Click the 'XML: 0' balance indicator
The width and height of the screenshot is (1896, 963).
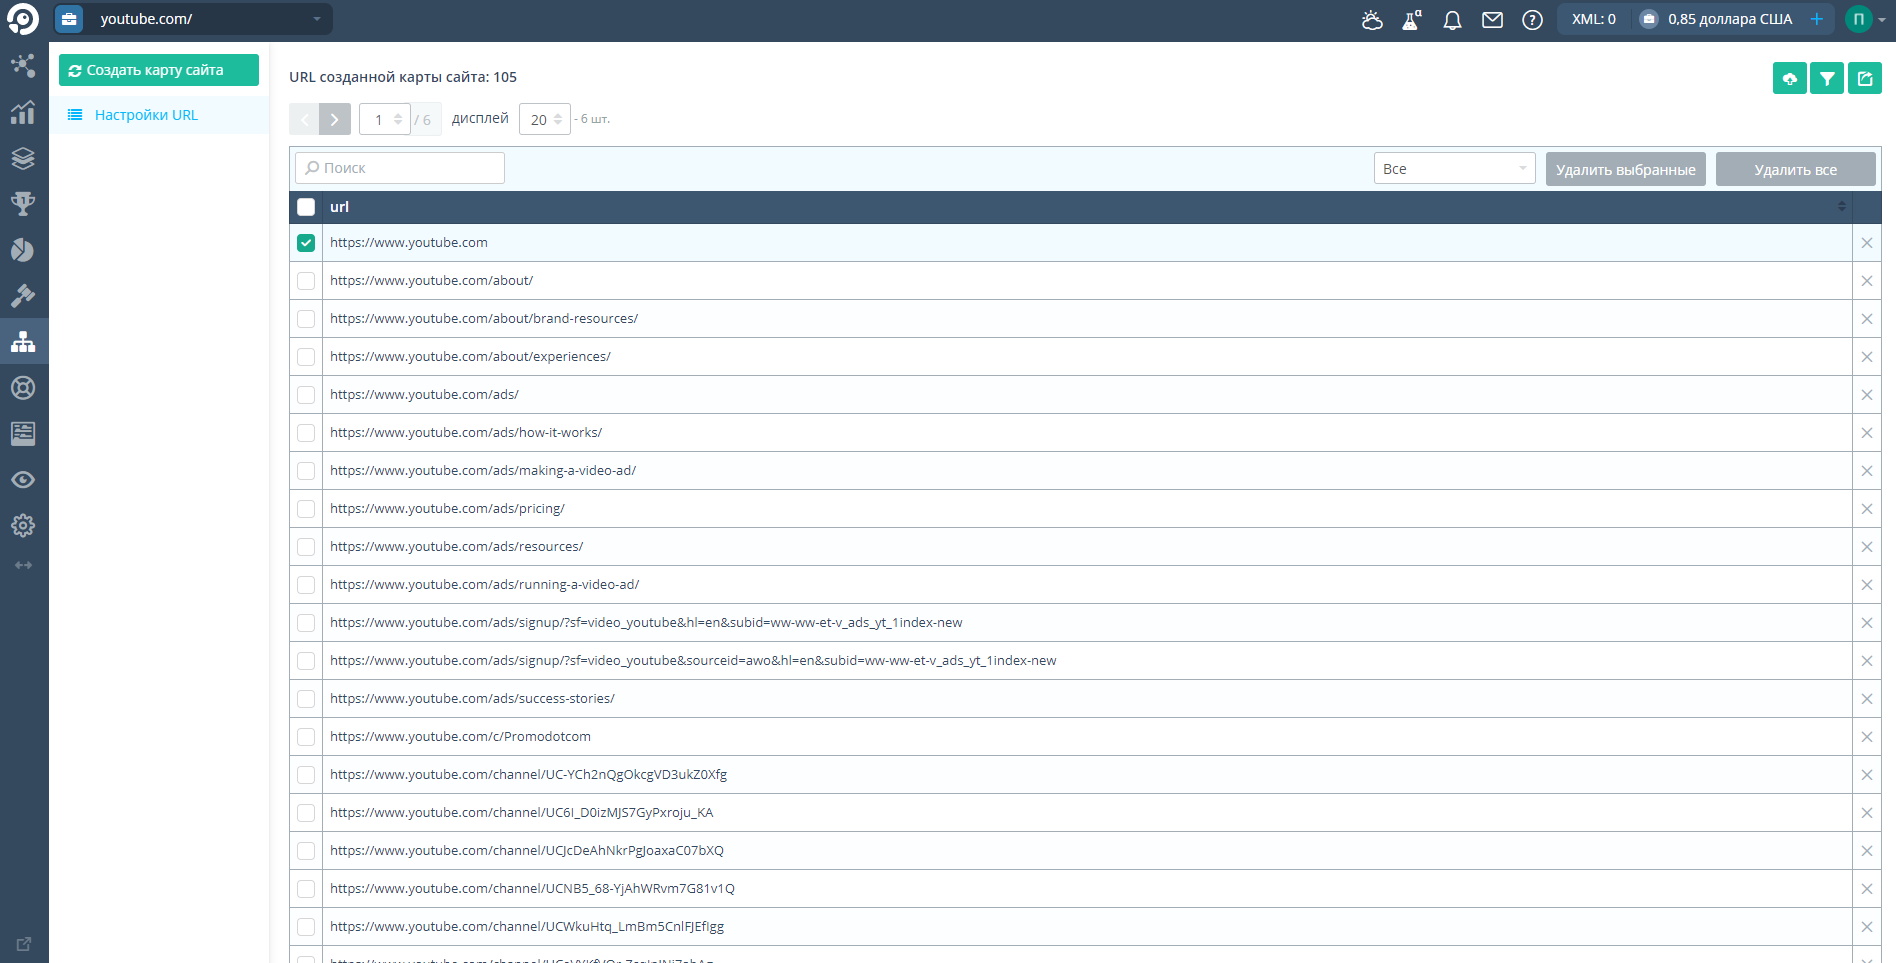1594,19
